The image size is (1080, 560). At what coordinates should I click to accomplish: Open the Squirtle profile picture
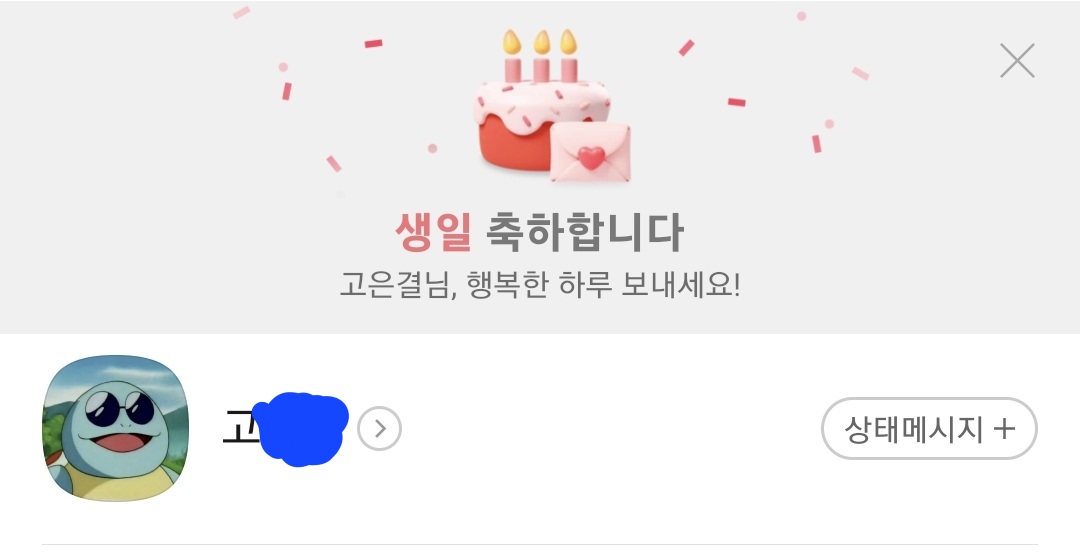116,428
